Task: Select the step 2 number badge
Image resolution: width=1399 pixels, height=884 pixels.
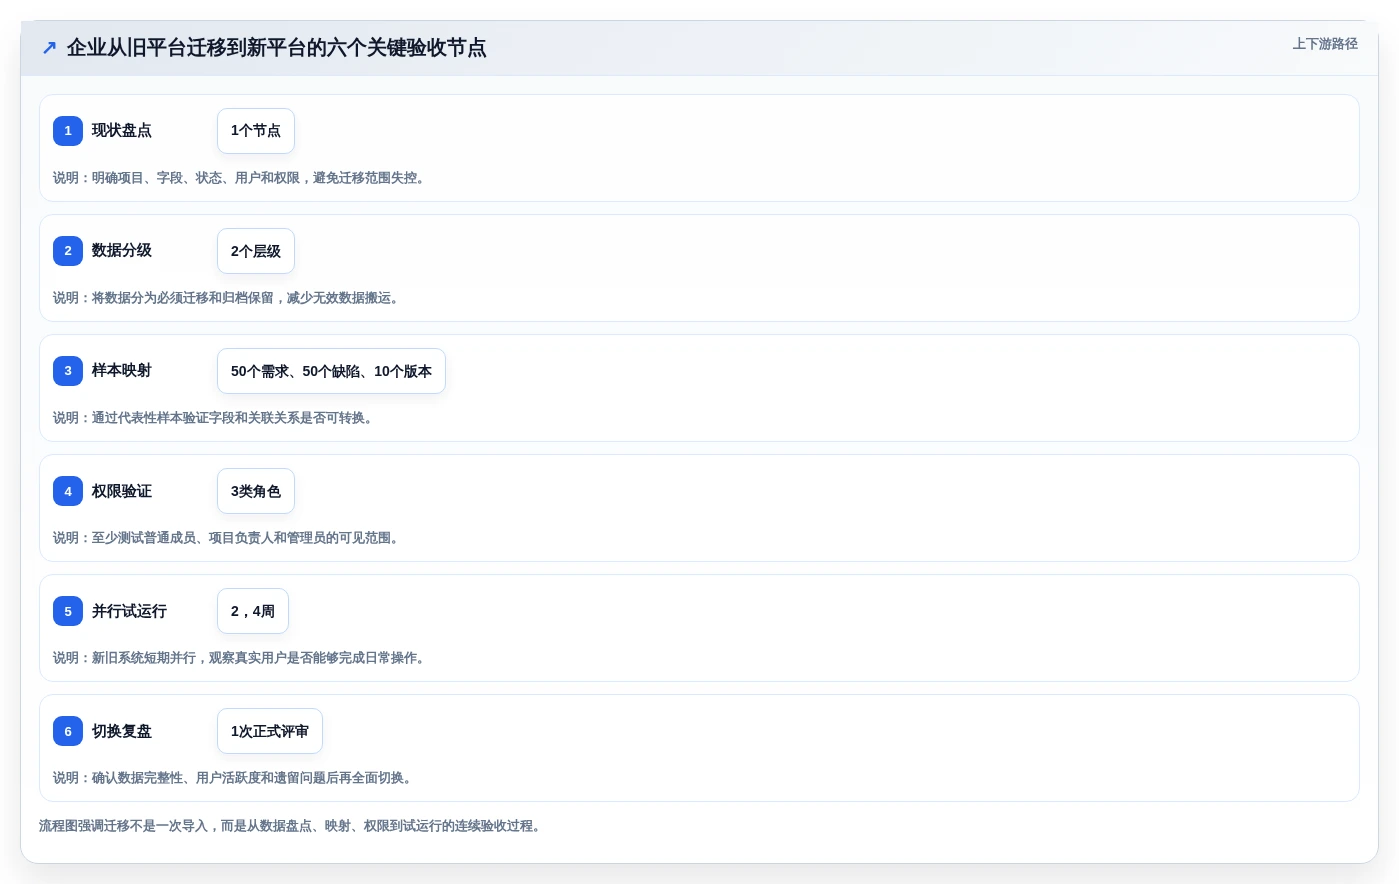Action: [x=68, y=250]
